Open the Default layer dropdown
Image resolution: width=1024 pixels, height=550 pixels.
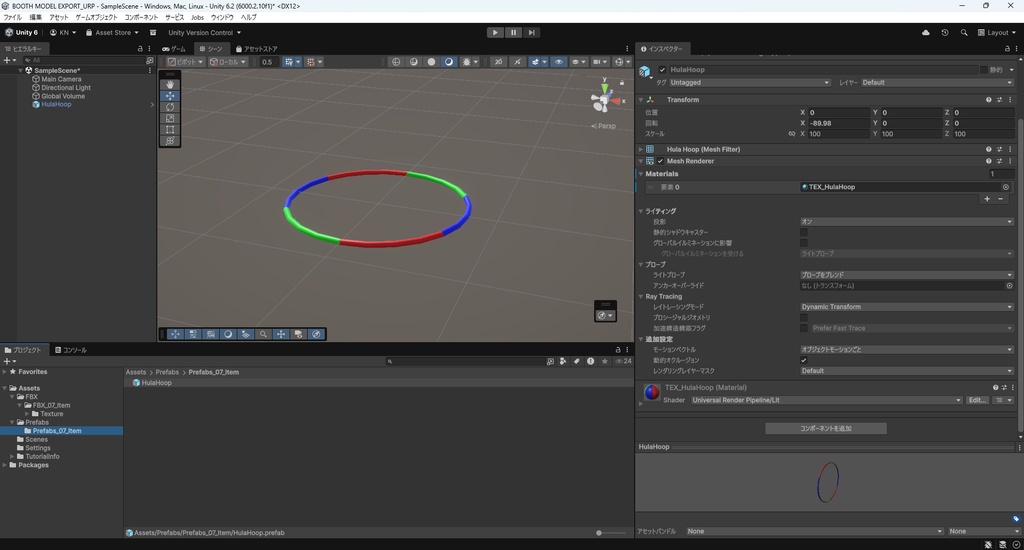click(x=938, y=82)
